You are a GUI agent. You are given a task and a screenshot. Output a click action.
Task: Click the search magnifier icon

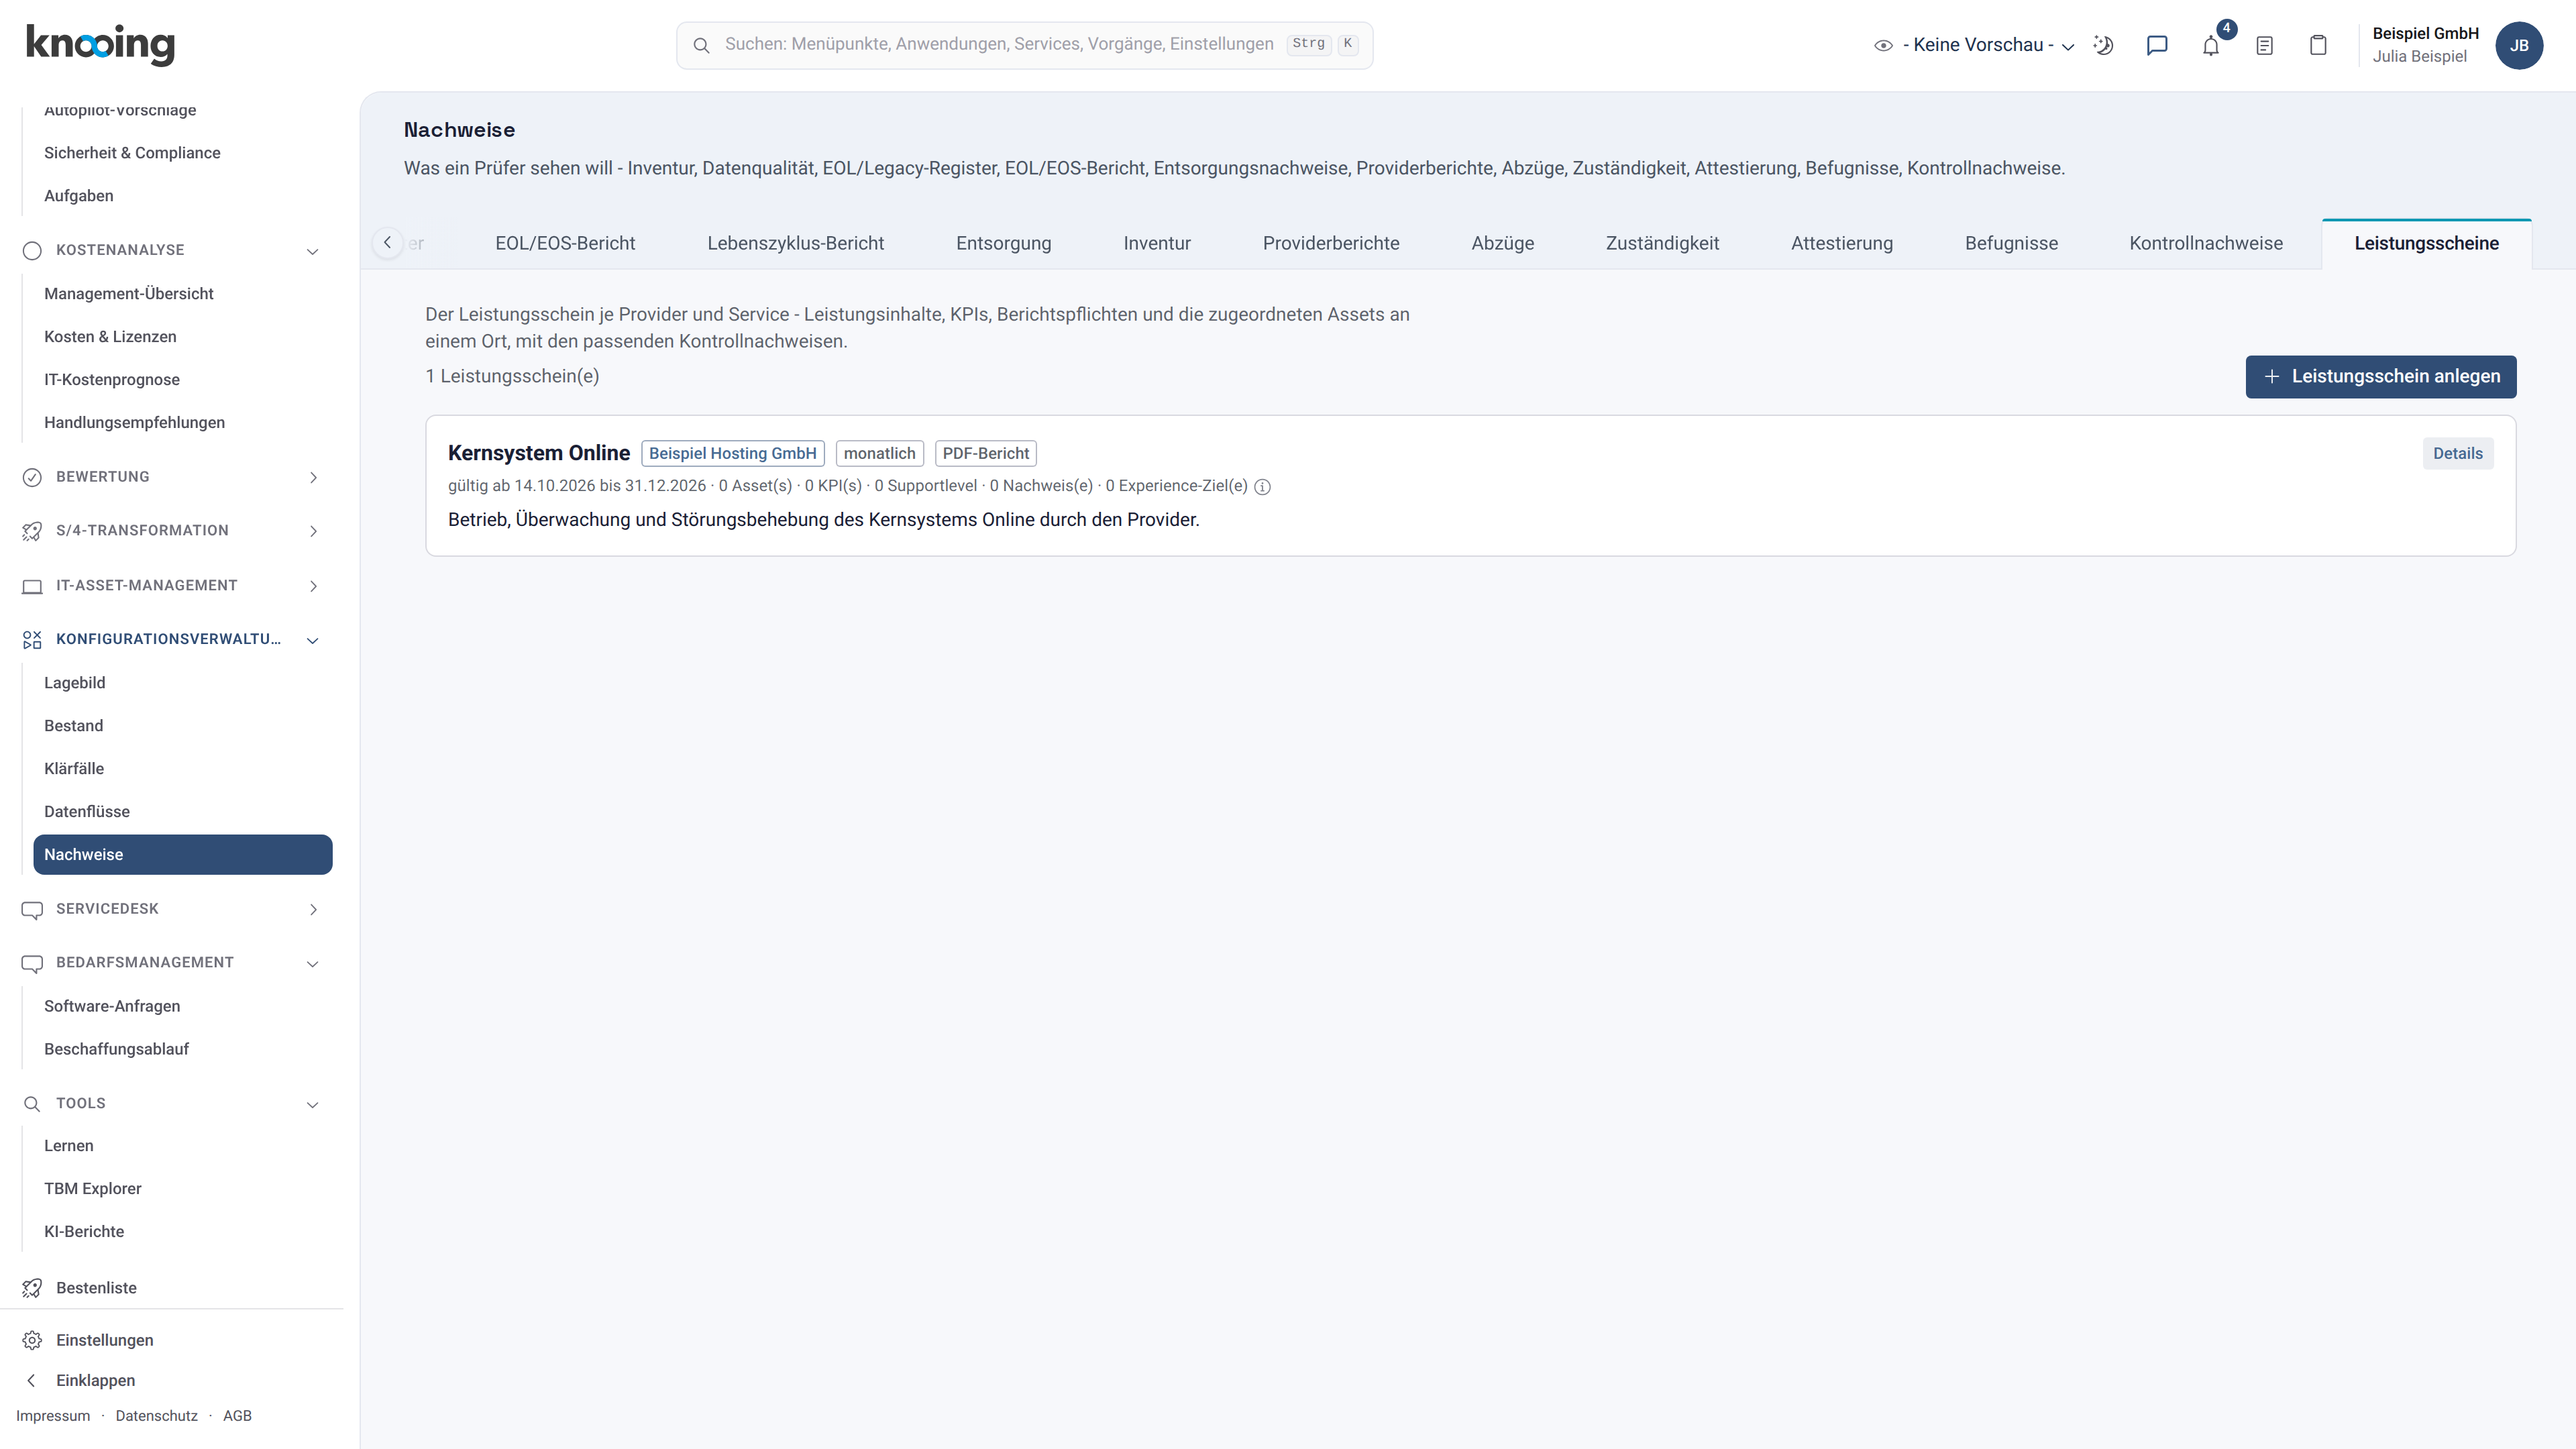(701, 45)
